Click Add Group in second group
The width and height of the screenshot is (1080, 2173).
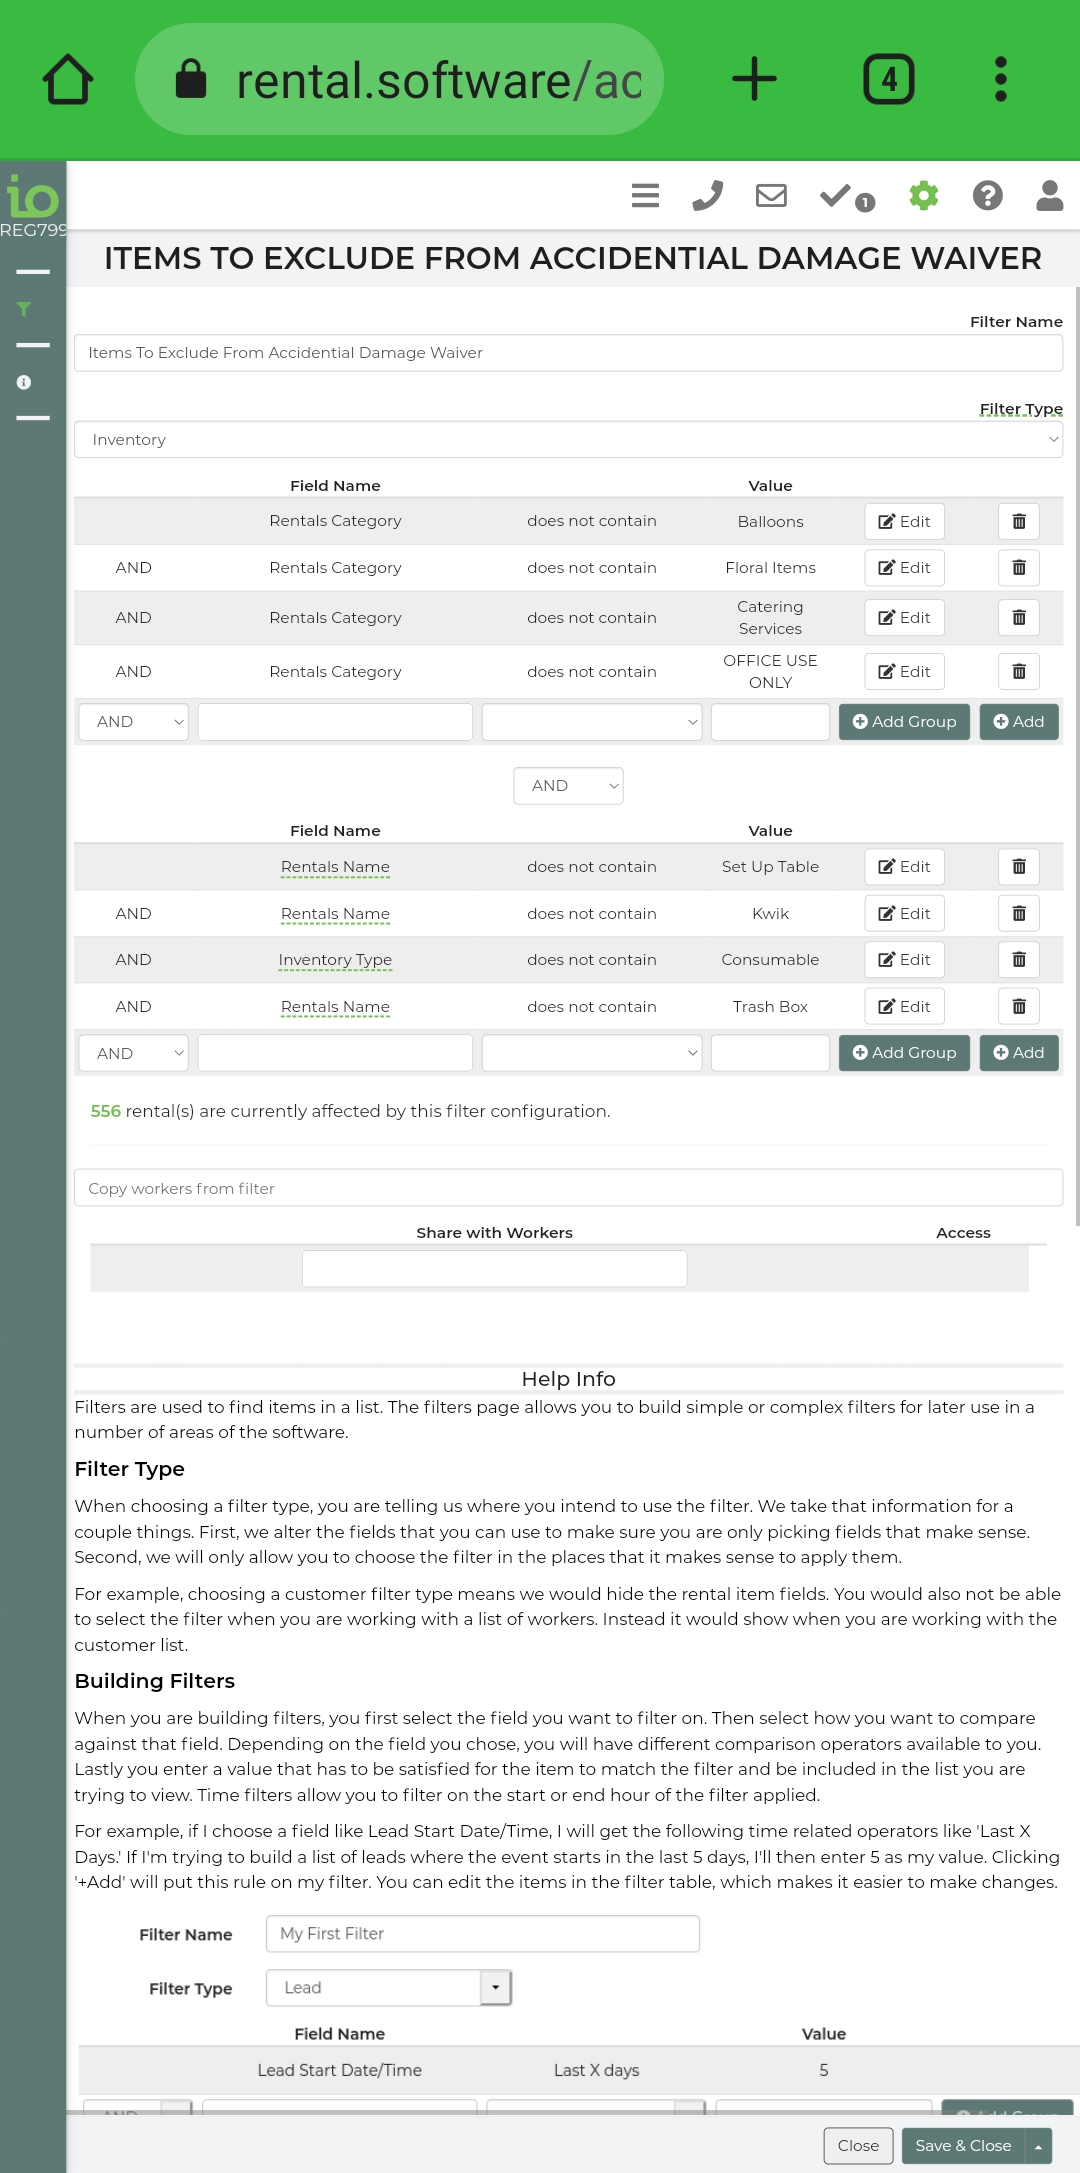904,1053
